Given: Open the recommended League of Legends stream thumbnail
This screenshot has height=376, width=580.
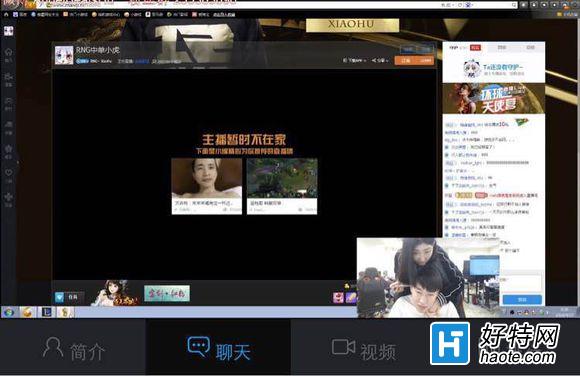Looking at the screenshot, I should tap(282, 186).
